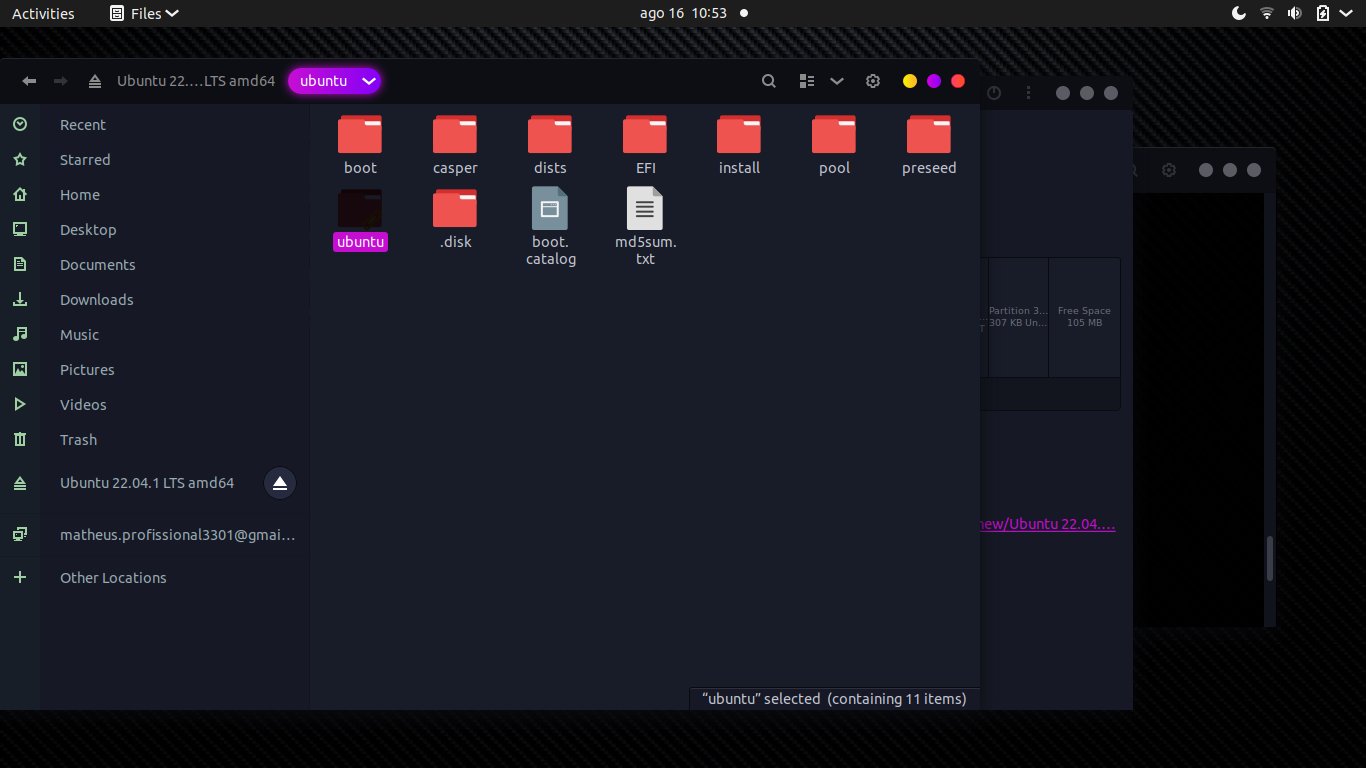Image resolution: width=1366 pixels, height=768 pixels.
Task: Expand the ubuntu path dropdown
Action: 369,81
